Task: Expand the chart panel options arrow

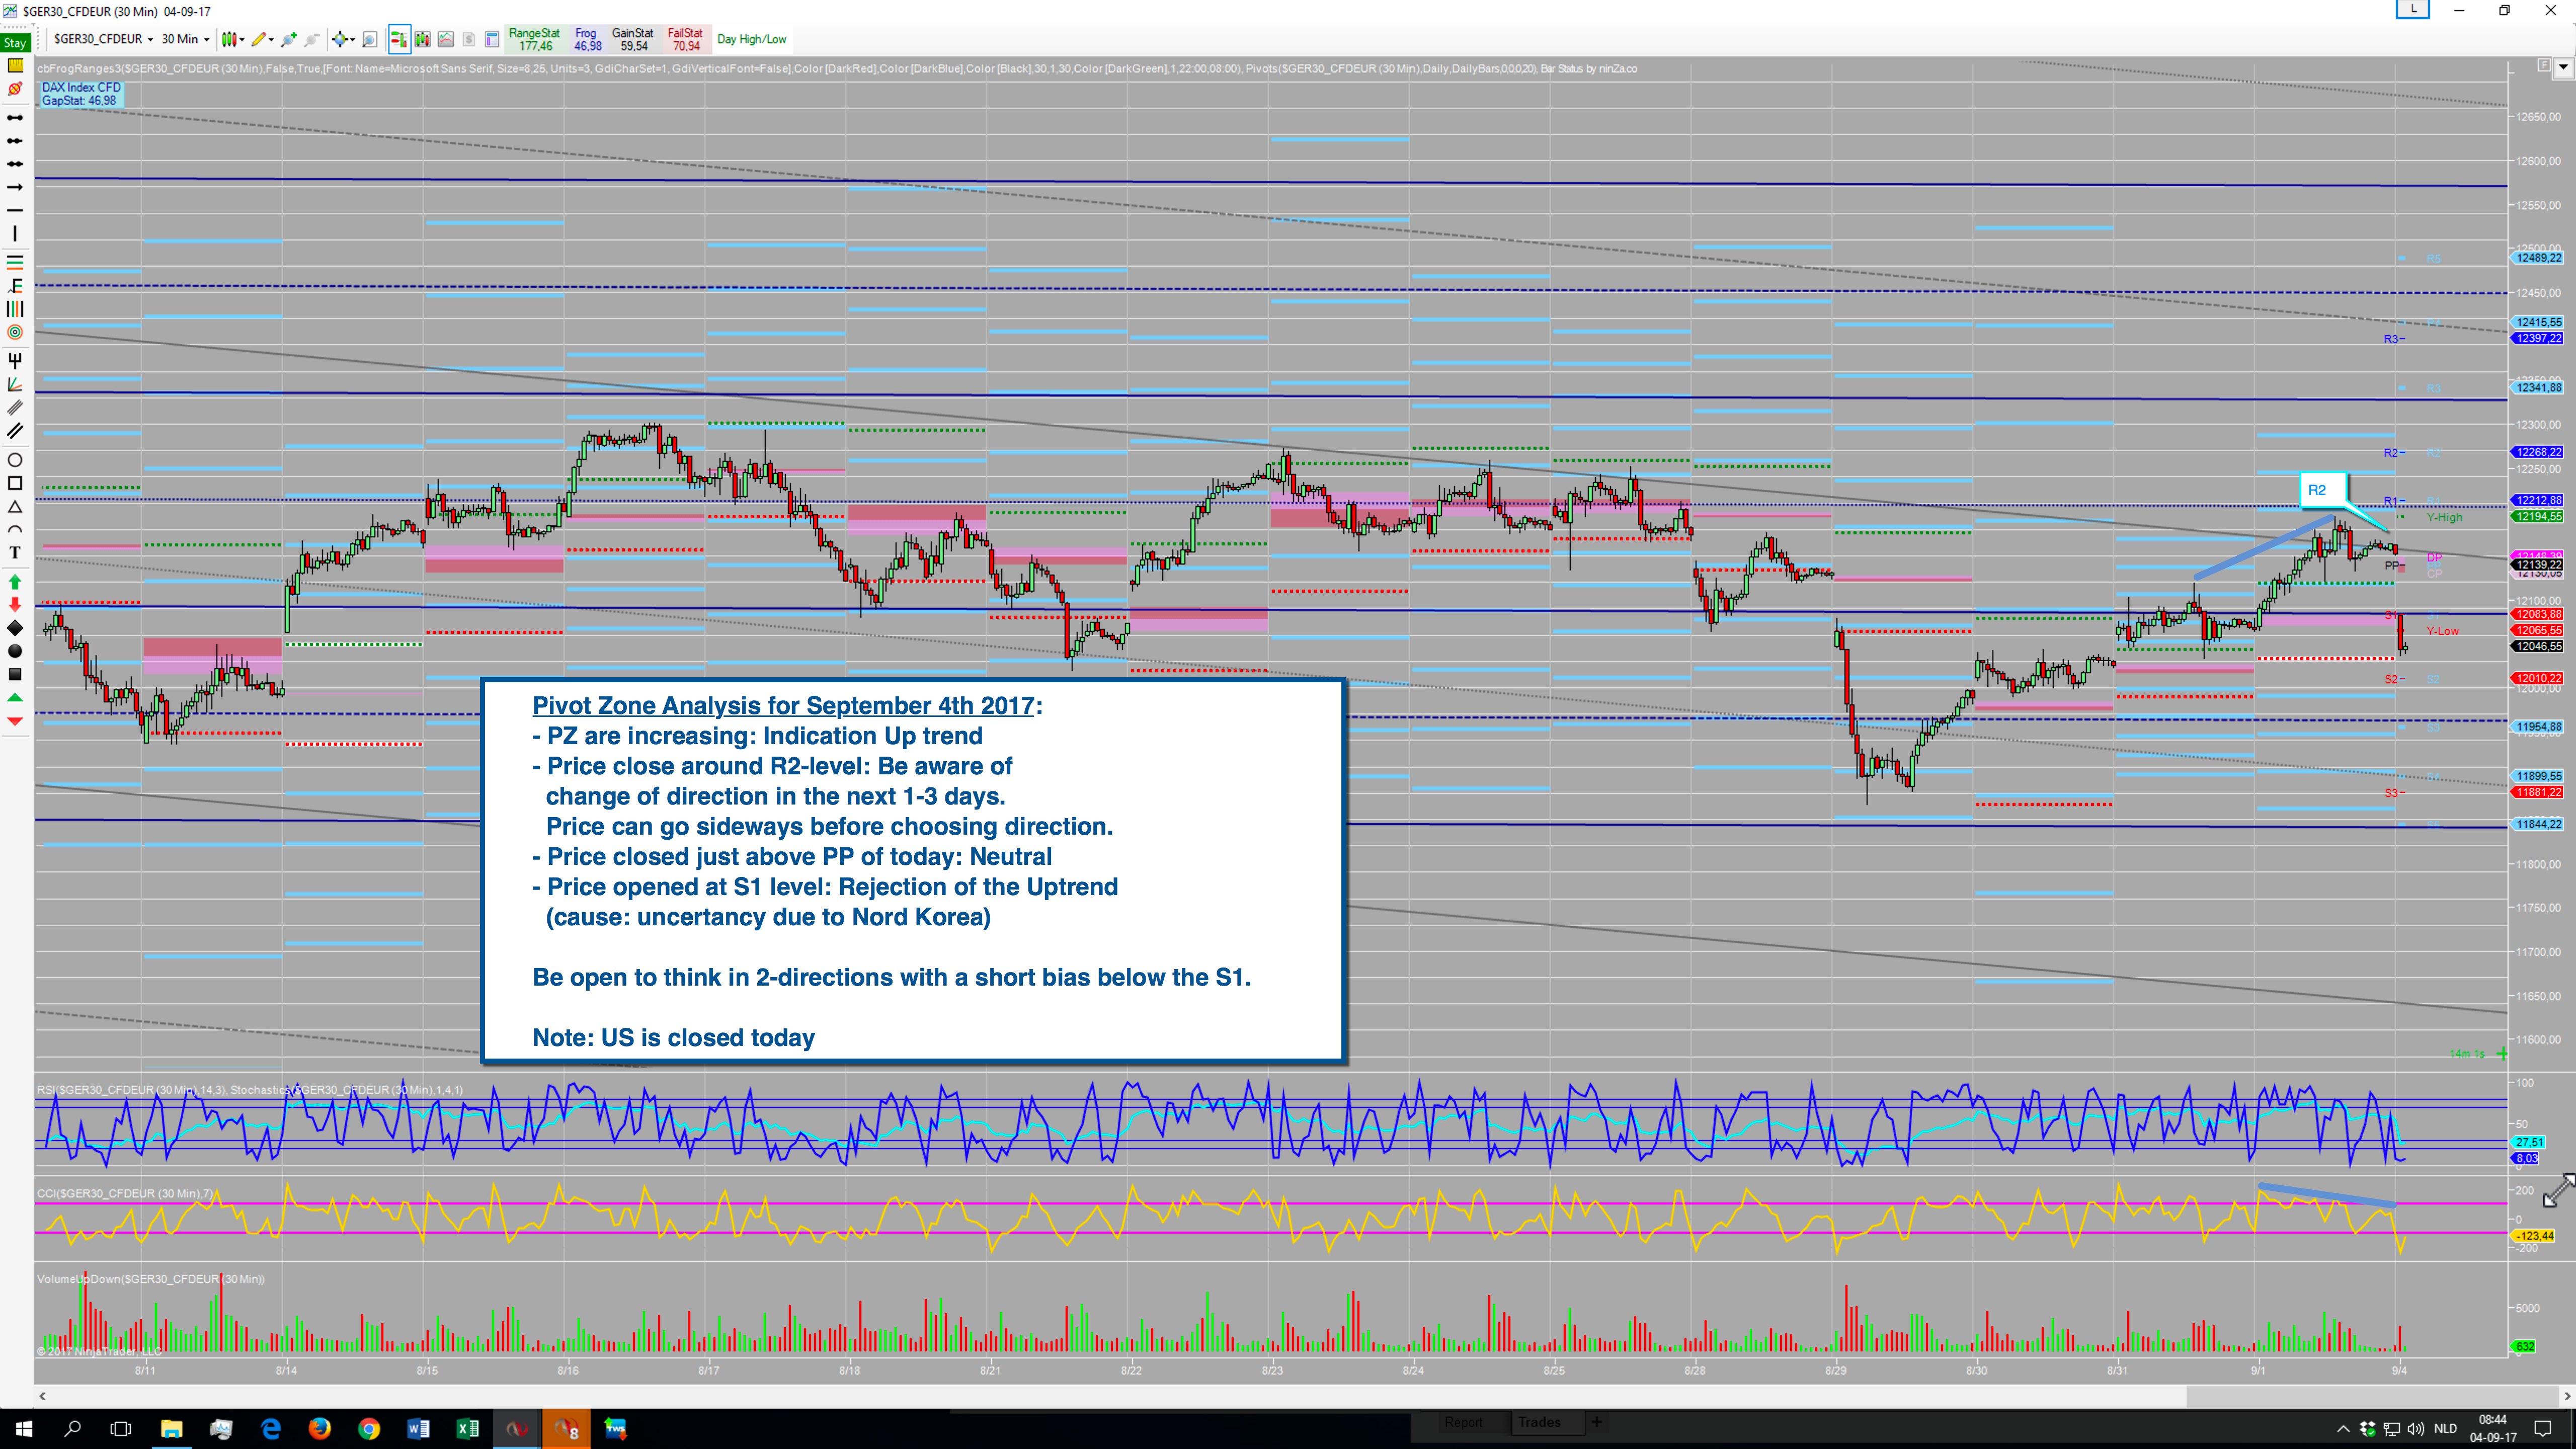Action: click(x=2562, y=67)
